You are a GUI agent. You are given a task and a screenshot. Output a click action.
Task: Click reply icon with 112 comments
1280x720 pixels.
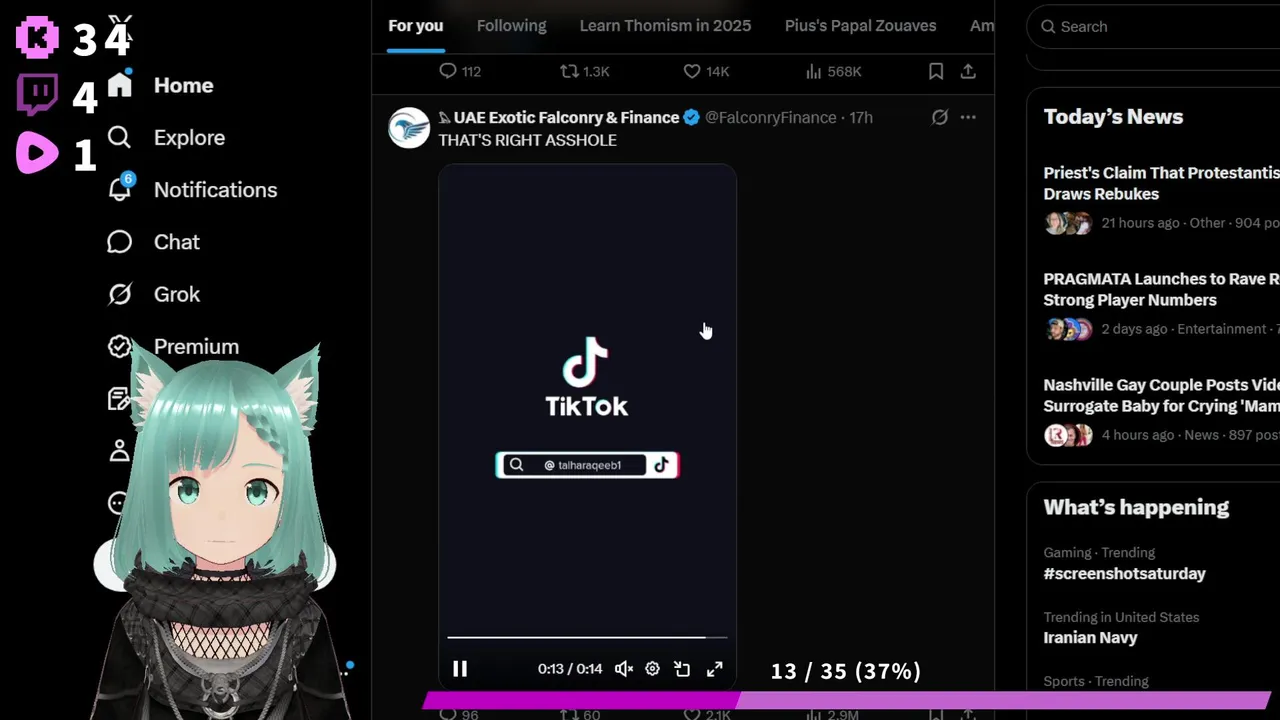coord(448,71)
